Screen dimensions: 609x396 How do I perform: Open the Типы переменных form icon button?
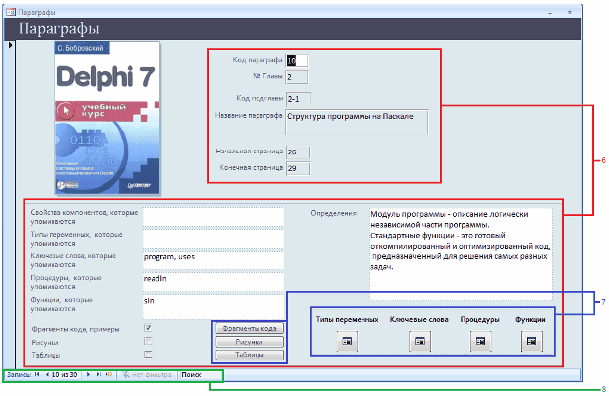coord(347,341)
